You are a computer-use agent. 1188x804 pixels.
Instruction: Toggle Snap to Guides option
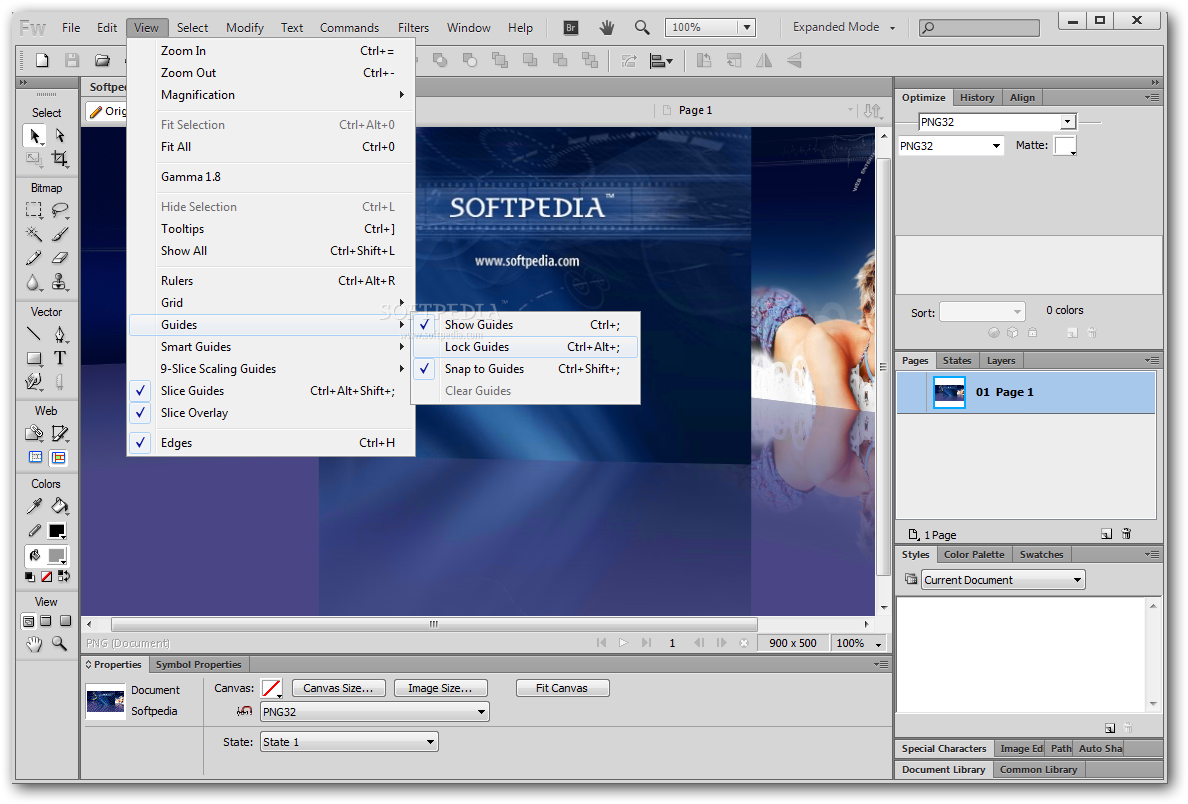526,369
